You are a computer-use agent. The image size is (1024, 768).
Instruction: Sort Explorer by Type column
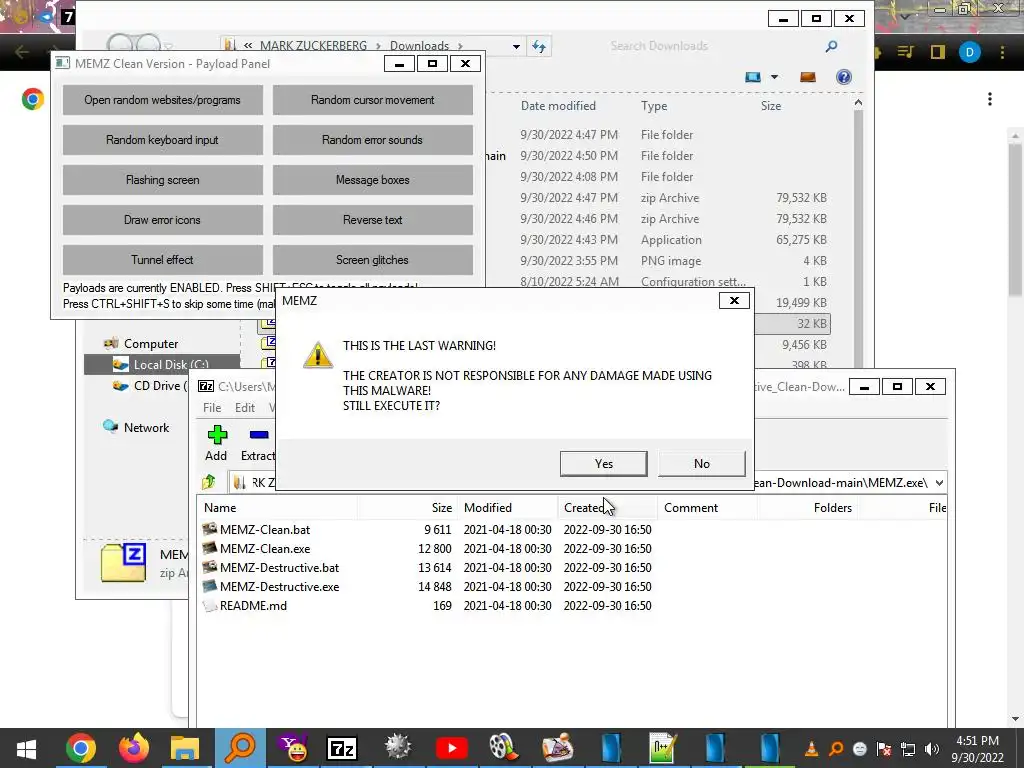pos(654,106)
